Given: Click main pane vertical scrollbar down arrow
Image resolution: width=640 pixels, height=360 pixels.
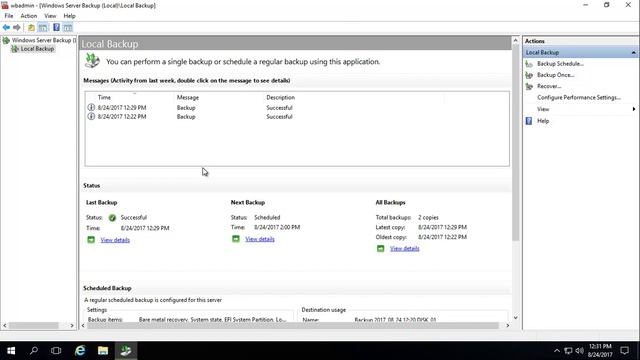Looking at the screenshot, I should [516, 318].
